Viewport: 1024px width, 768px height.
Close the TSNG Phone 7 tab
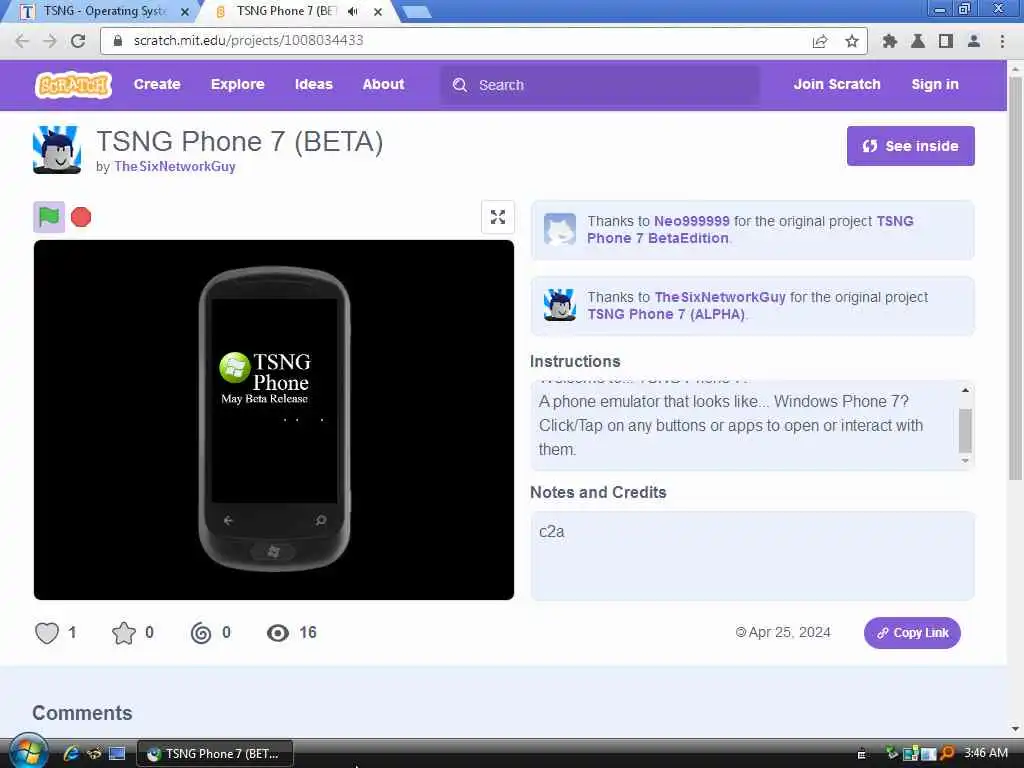tap(377, 11)
